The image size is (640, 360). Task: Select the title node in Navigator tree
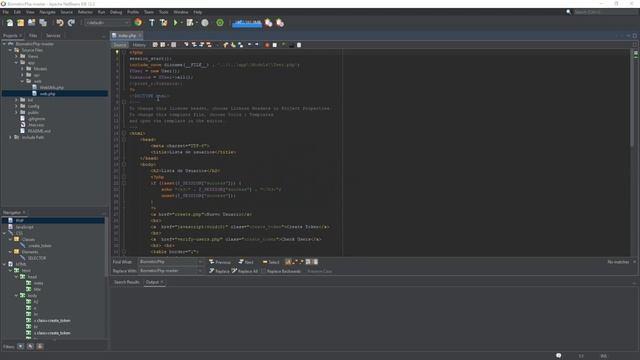point(37,289)
